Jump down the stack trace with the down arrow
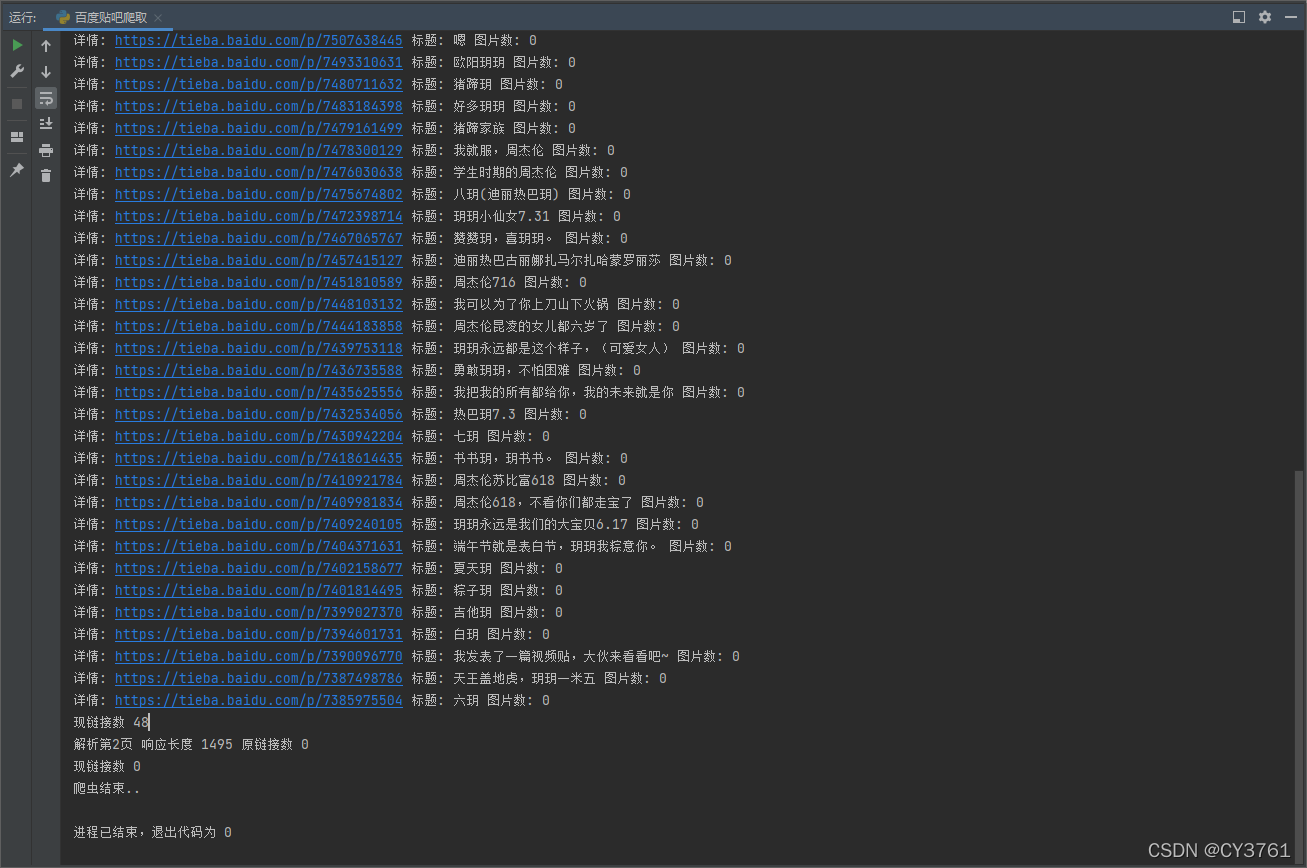The height and width of the screenshot is (868, 1307). 46,72
